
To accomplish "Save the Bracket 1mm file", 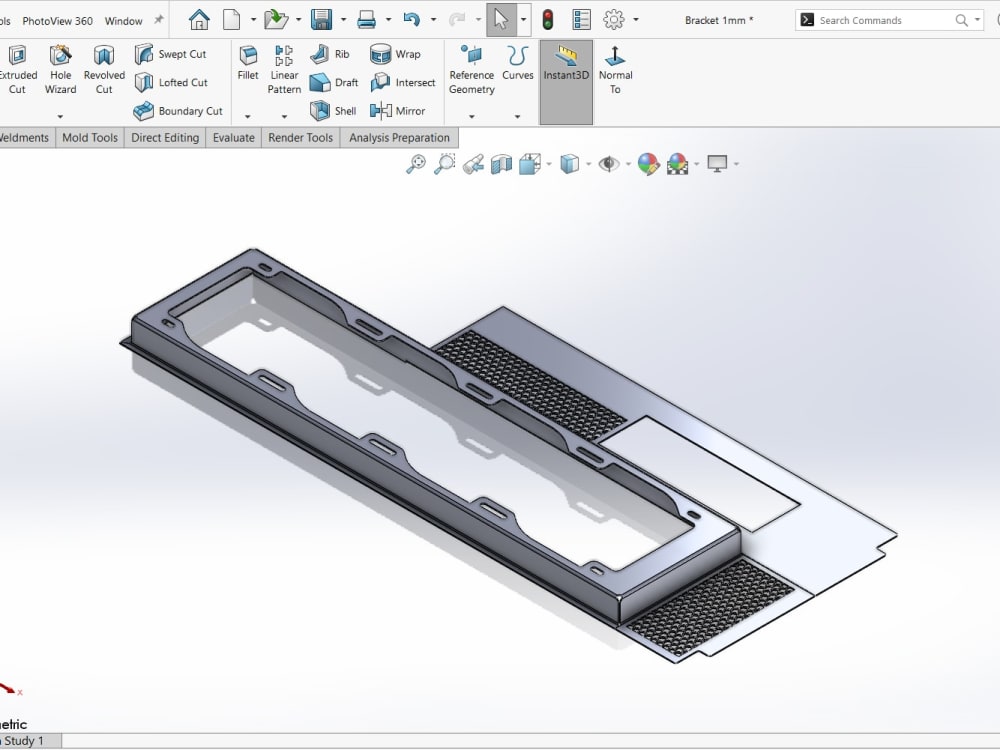I will pos(321,20).
